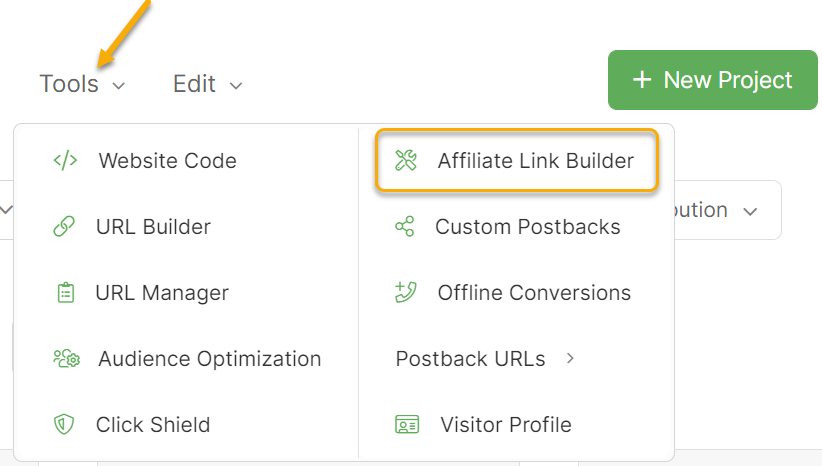The image size is (822, 466).
Task: Open the Edit dropdown menu
Action: (207, 84)
